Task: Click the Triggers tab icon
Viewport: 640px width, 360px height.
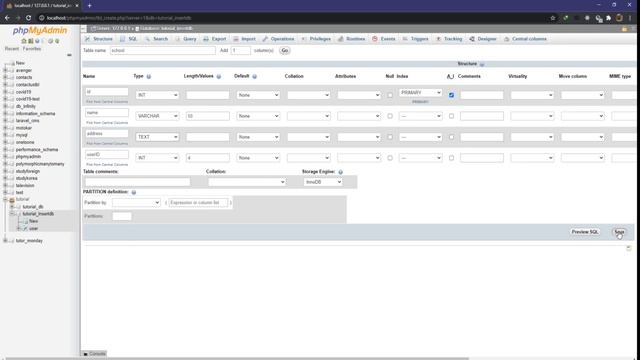Action: (x=405, y=39)
